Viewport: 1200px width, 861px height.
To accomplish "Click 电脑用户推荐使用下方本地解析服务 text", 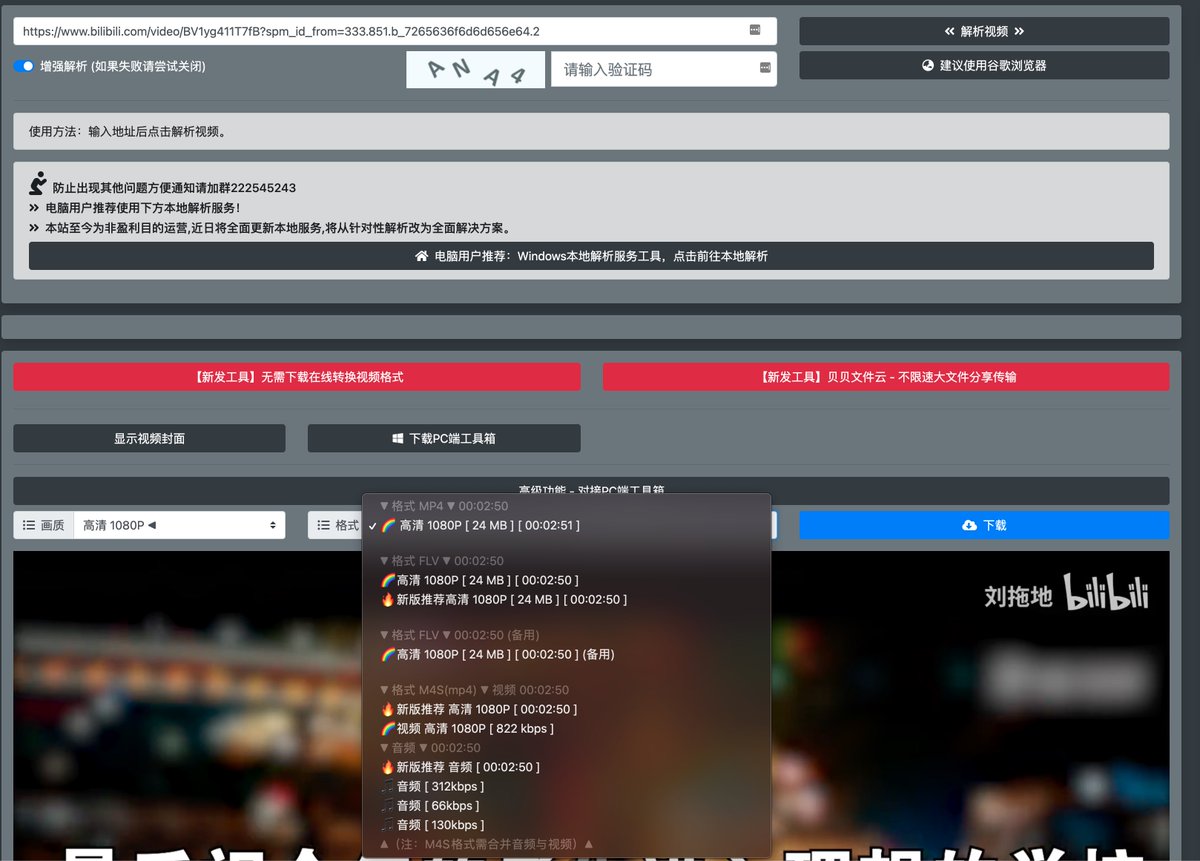I will click(x=142, y=208).
